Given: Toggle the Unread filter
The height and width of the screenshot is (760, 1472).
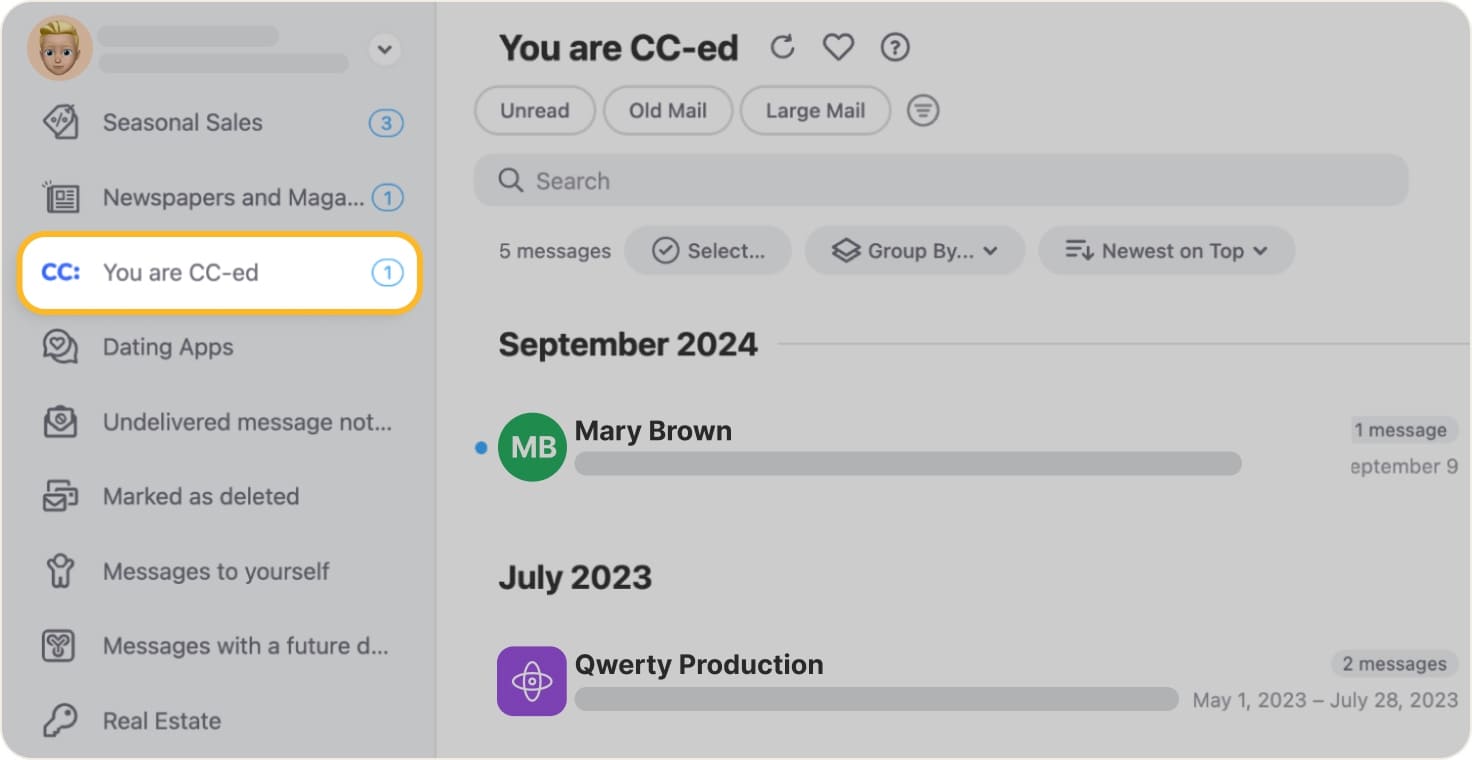Looking at the screenshot, I should click(534, 110).
